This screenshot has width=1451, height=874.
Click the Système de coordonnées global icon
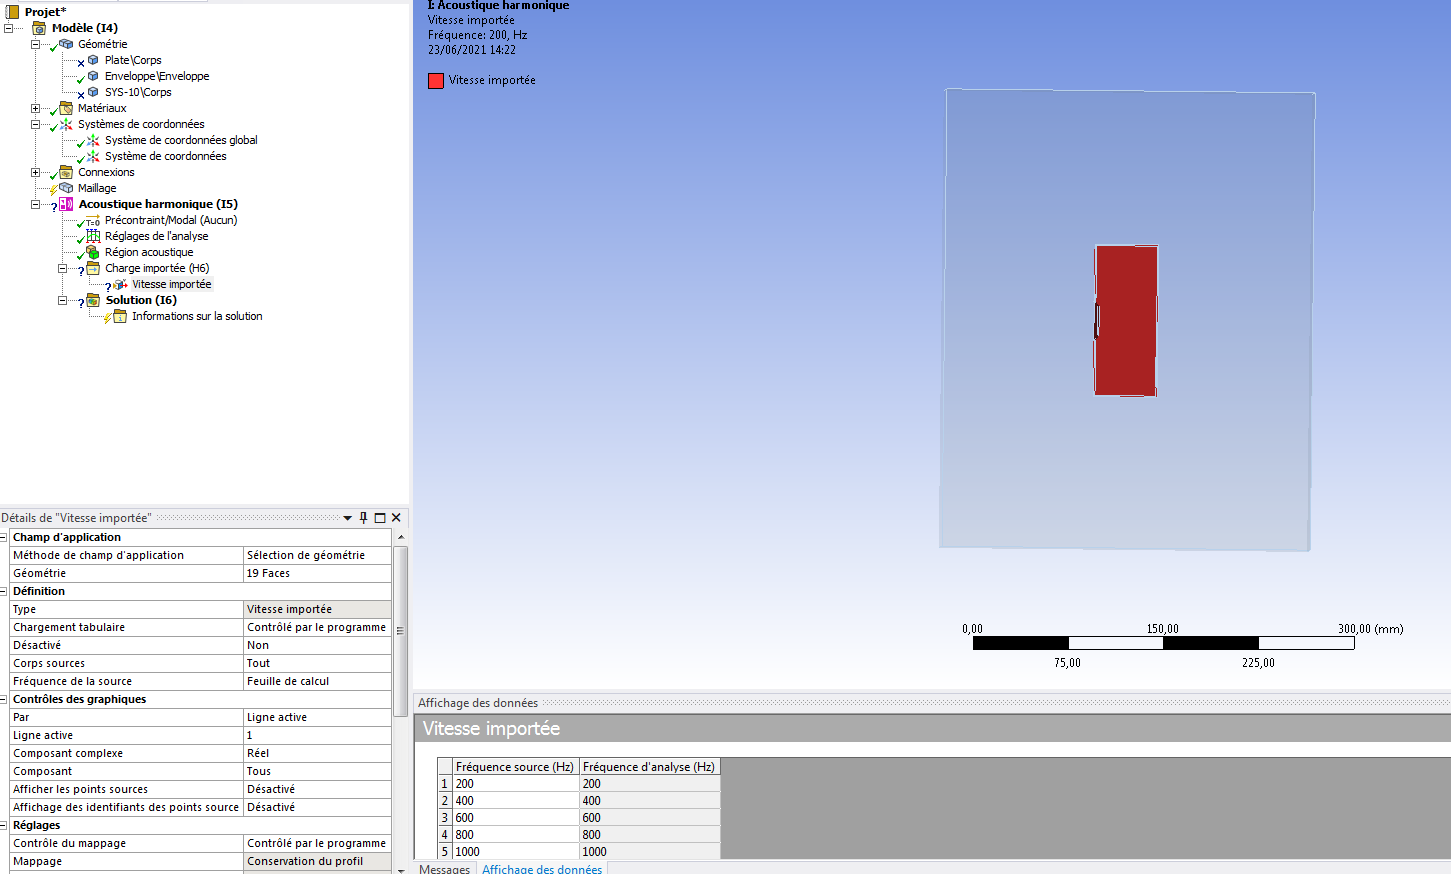(93, 140)
